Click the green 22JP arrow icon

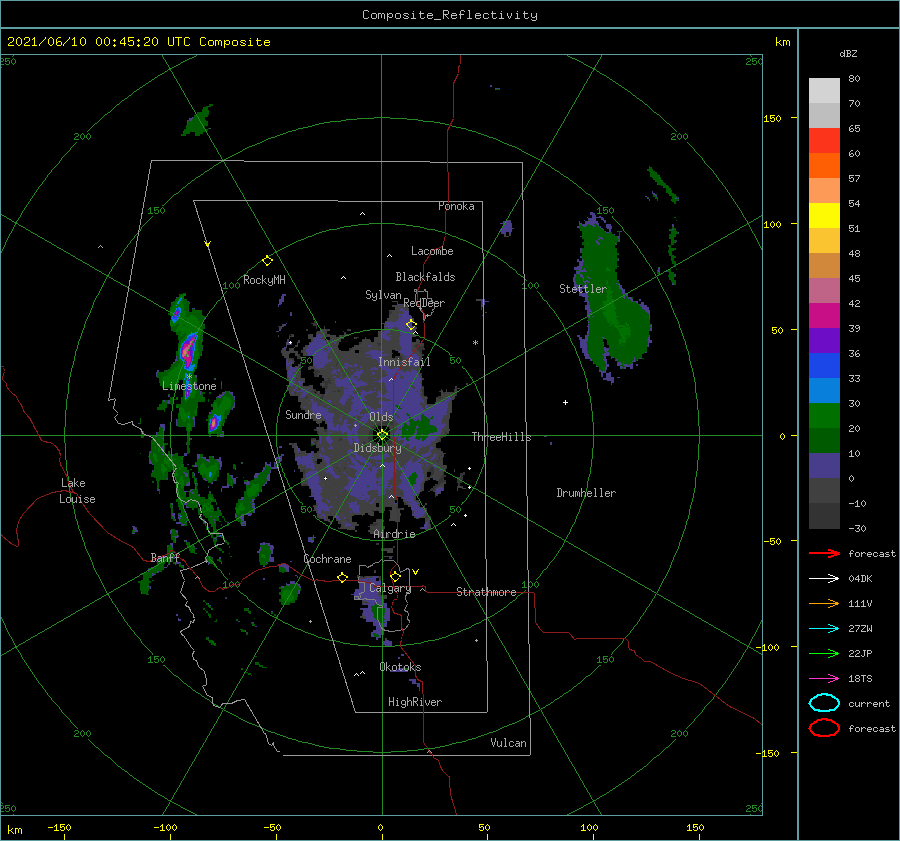tap(824, 653)
